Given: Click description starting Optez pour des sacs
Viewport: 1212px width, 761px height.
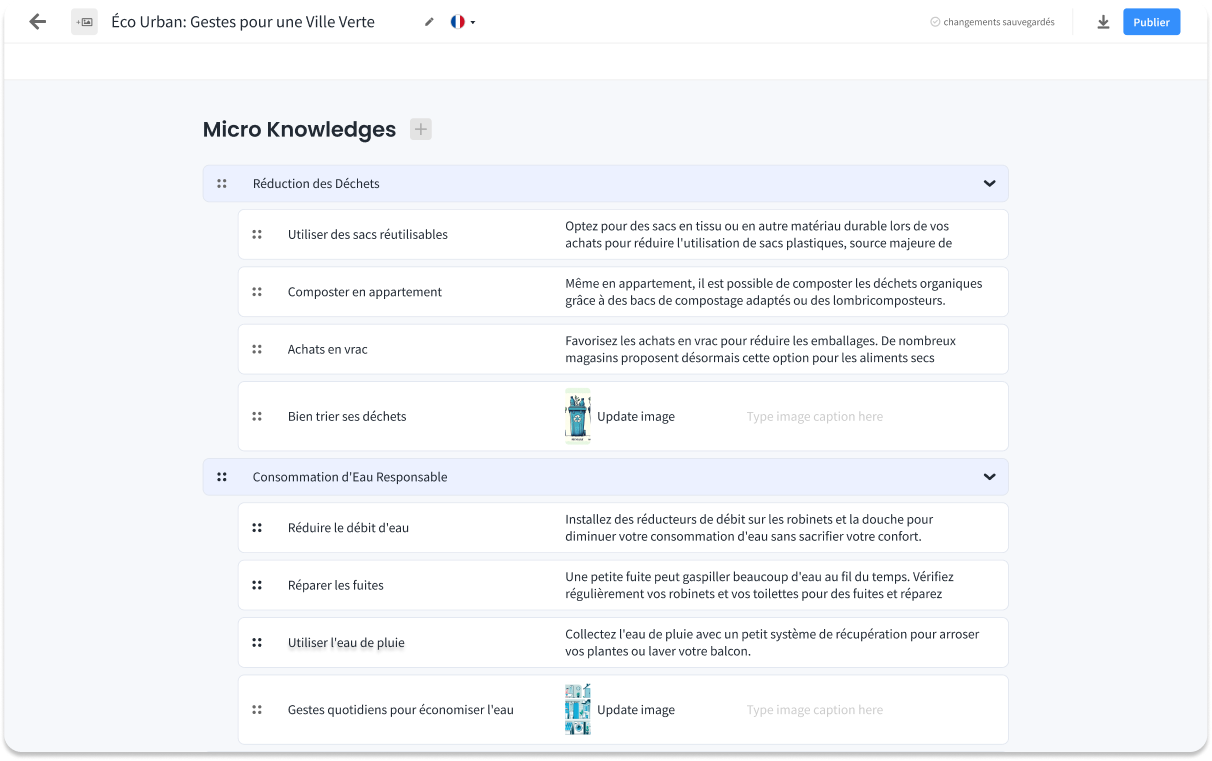Looking at the screenshot, I should [x=758, y=235].
